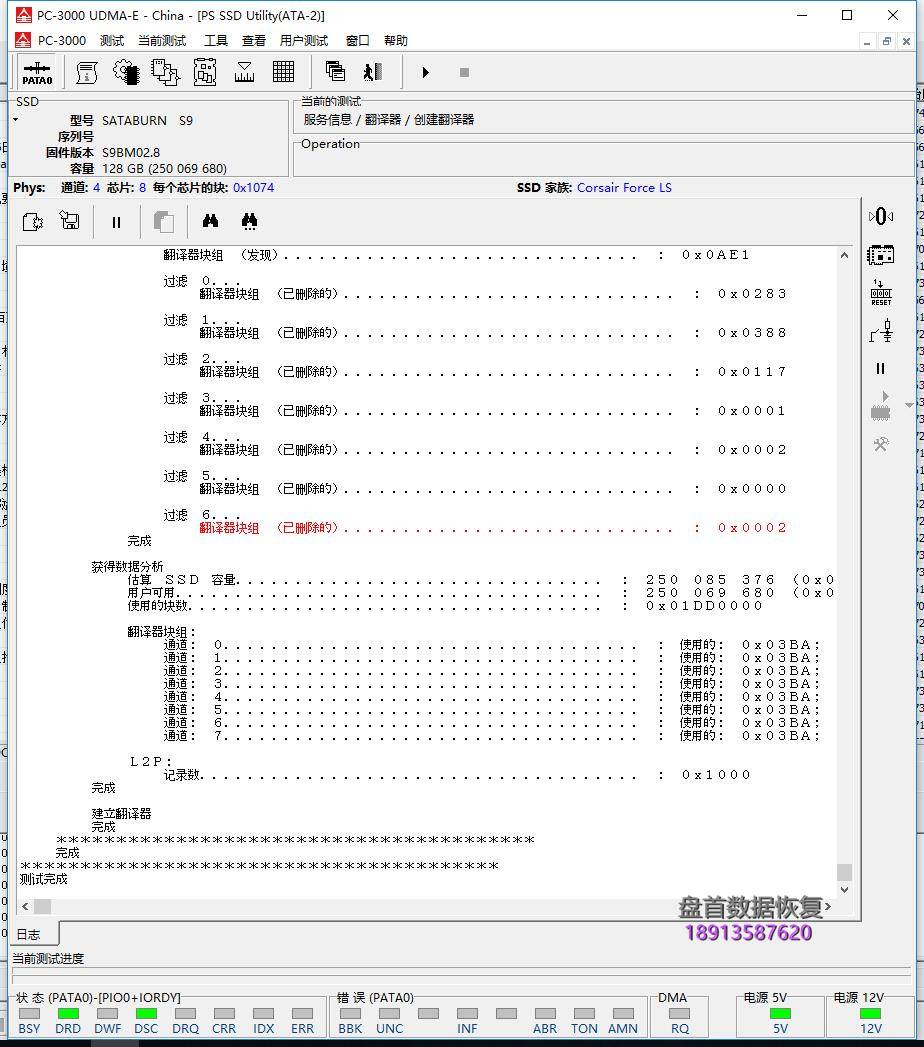
Task: Click the DRD status indicator
Action: click(x=68, y=1014)
